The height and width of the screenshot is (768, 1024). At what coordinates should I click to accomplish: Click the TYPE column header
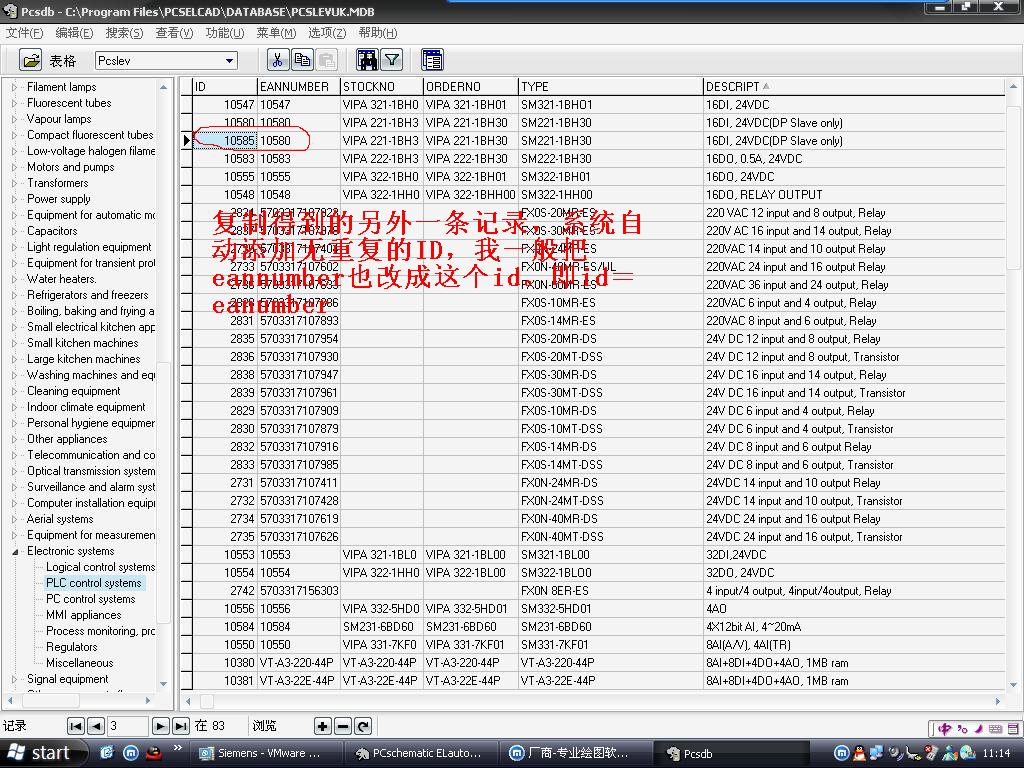tap(610, 86)
